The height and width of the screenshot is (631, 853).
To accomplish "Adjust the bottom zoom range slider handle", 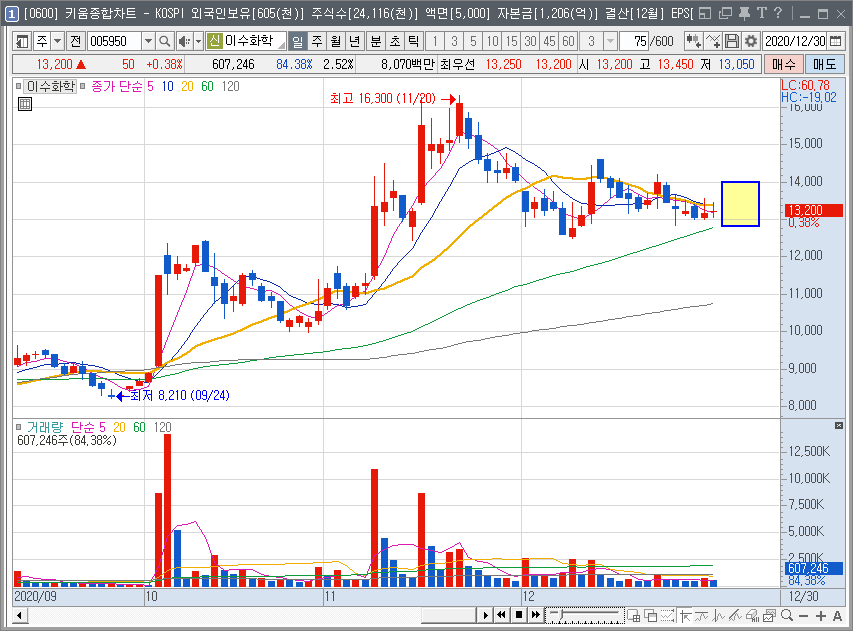I will [x=561, y=614].
